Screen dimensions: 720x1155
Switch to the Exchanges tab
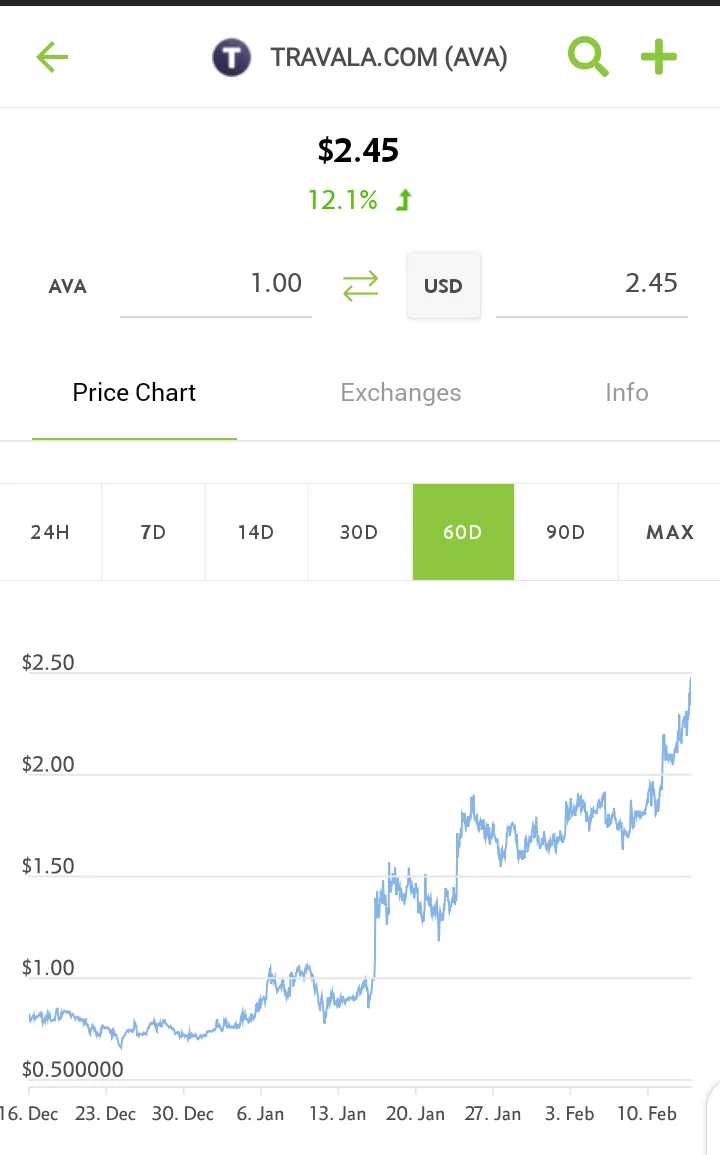coord(401,393)
